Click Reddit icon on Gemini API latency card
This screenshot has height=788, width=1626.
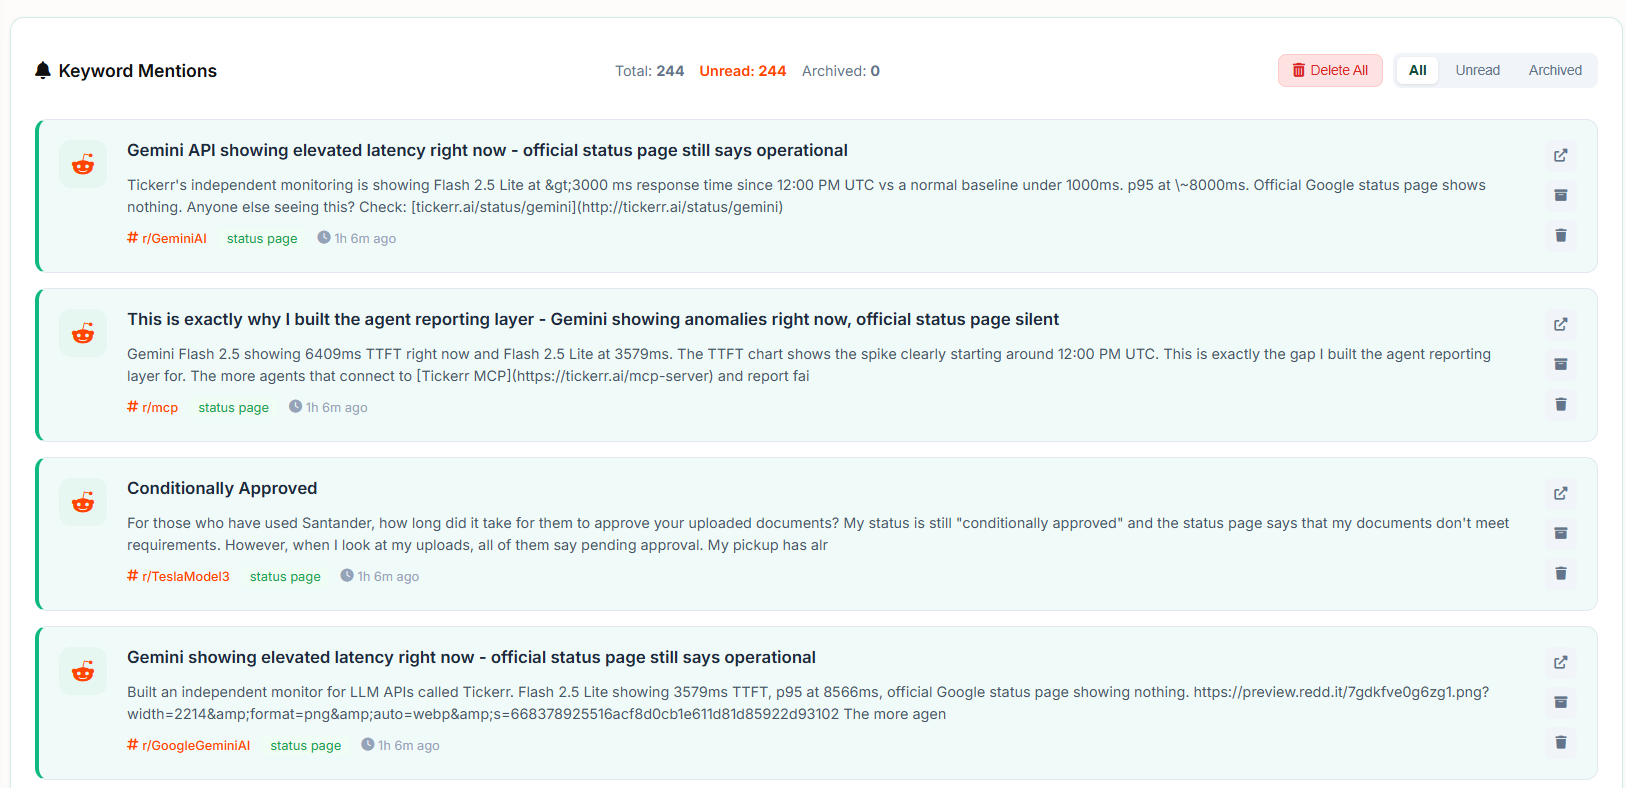pyautogui.click(x=83, y=164)
